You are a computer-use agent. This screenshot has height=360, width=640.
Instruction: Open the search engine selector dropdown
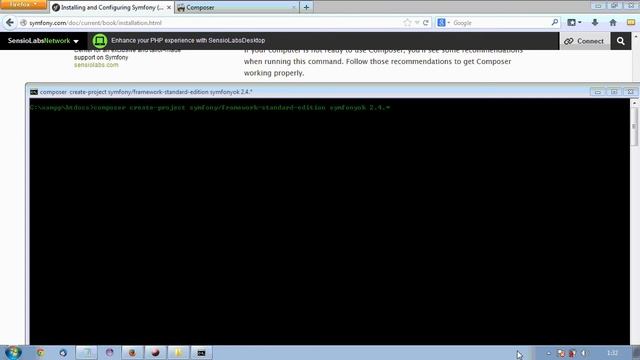click(443, 23)
